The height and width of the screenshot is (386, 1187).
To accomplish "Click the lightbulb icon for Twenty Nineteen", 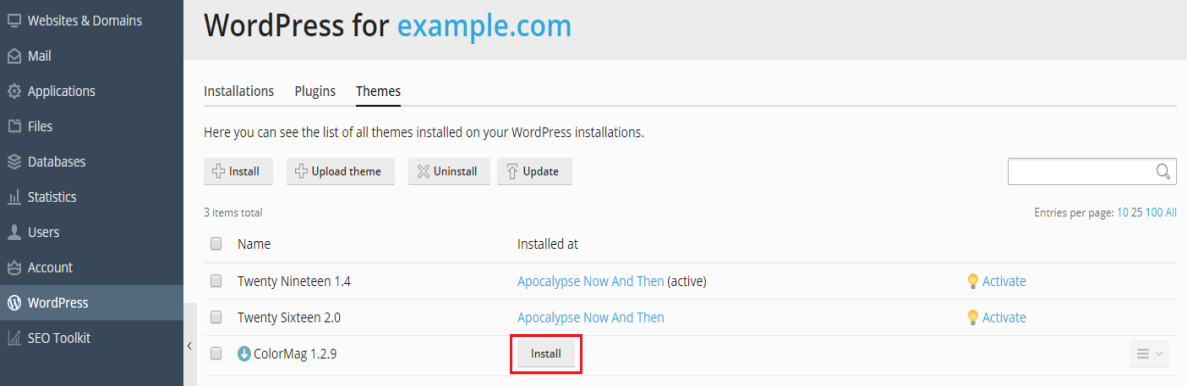I will (x=974, y=281).
